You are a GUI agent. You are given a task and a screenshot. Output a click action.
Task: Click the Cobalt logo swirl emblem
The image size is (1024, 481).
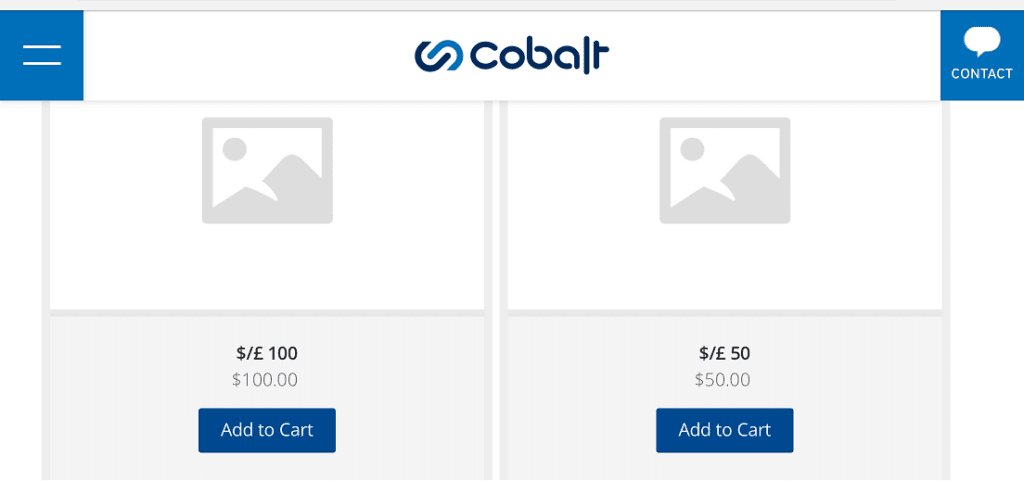click(439, 56)
